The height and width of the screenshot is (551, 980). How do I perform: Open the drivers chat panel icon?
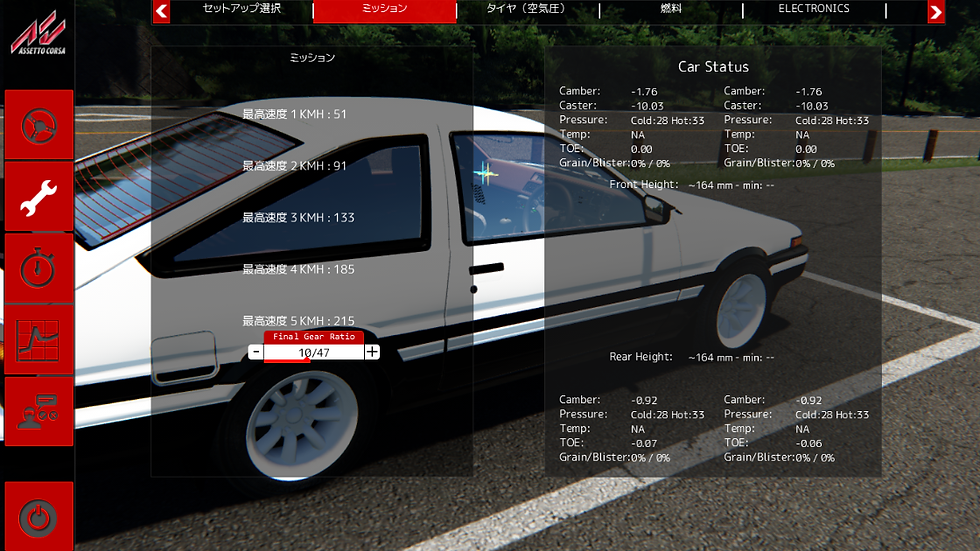tap(39, 411)
